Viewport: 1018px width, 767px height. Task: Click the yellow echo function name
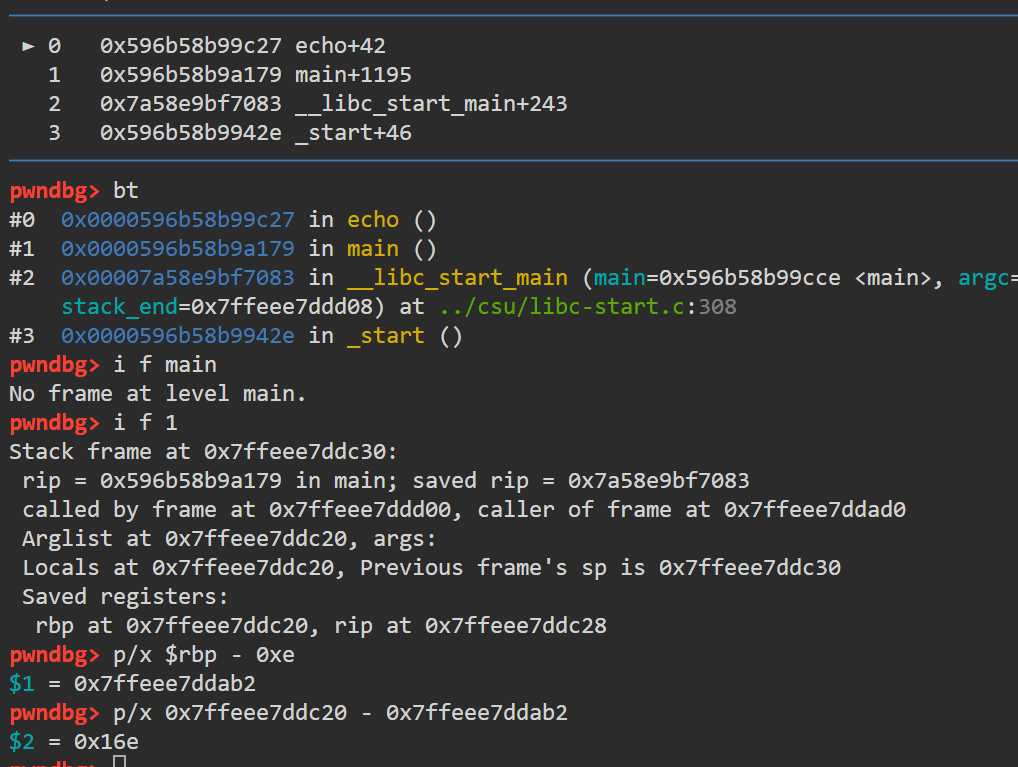click(x=373, y=220)
